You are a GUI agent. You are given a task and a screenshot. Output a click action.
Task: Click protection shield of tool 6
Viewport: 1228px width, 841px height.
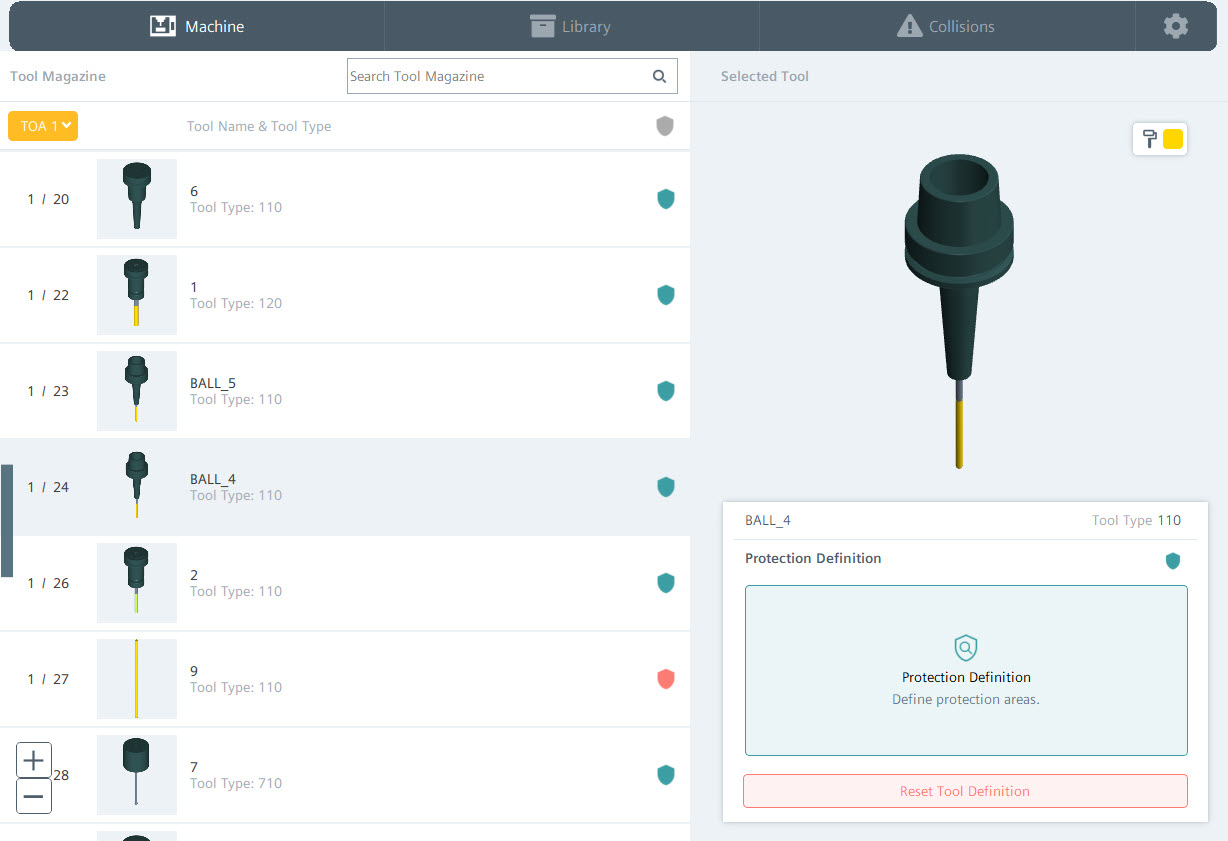point(666,199)
